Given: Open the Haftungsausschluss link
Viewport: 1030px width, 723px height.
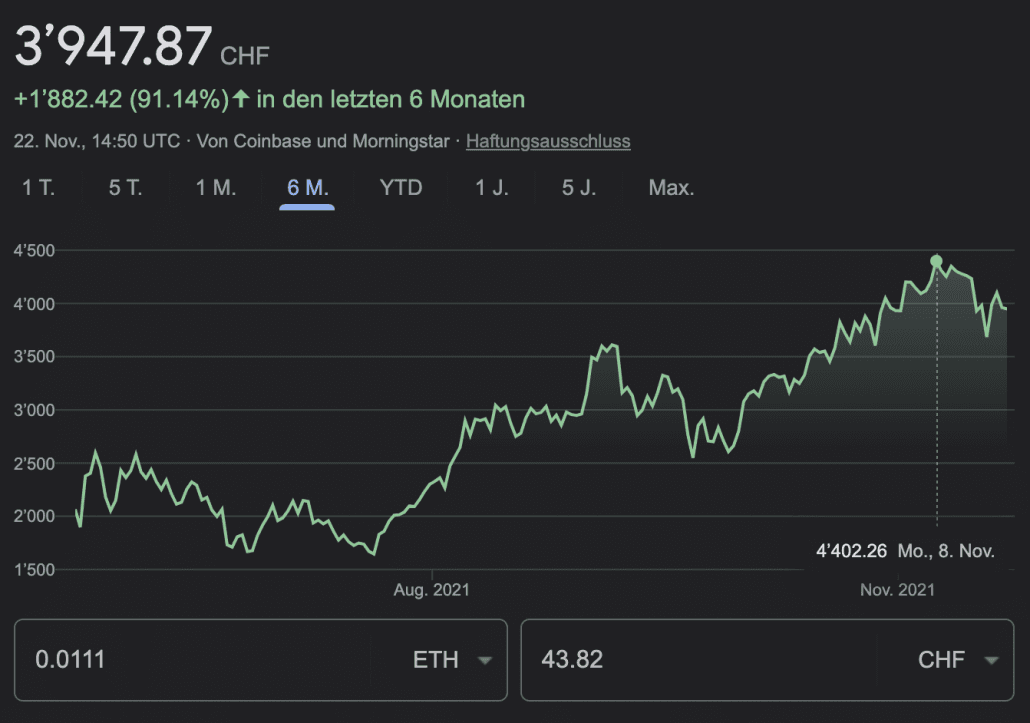Looking at the screenshot, I should pos(548,141).
